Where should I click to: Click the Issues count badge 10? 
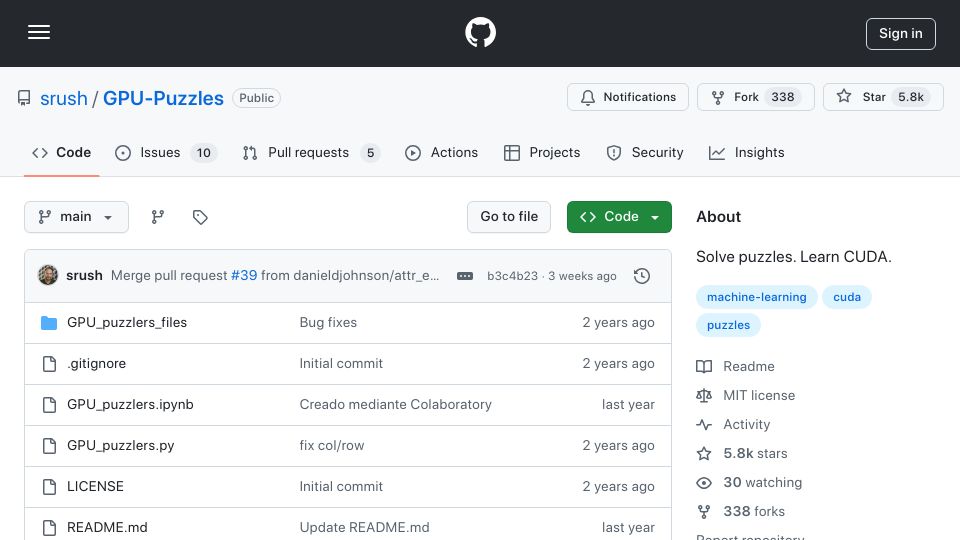coord(203,153)
